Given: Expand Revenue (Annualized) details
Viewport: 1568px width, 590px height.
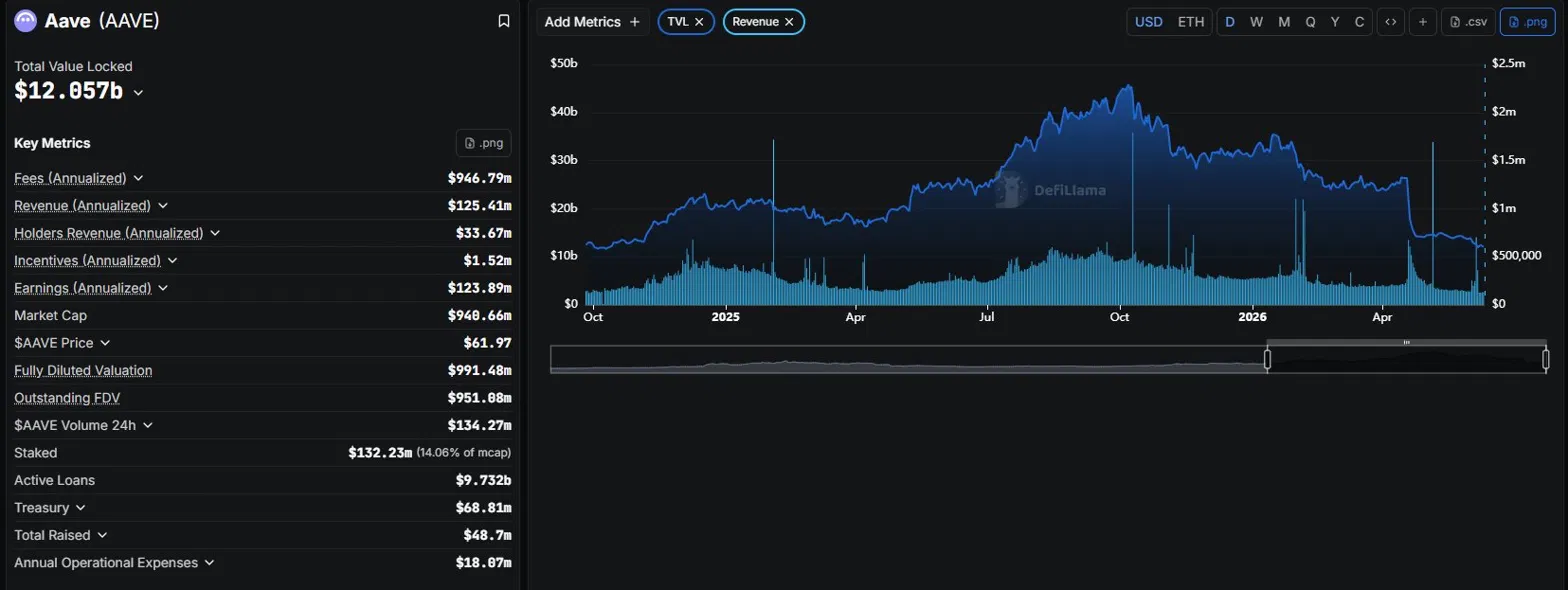Looking at the screenshot, I should tap(163, 205).
